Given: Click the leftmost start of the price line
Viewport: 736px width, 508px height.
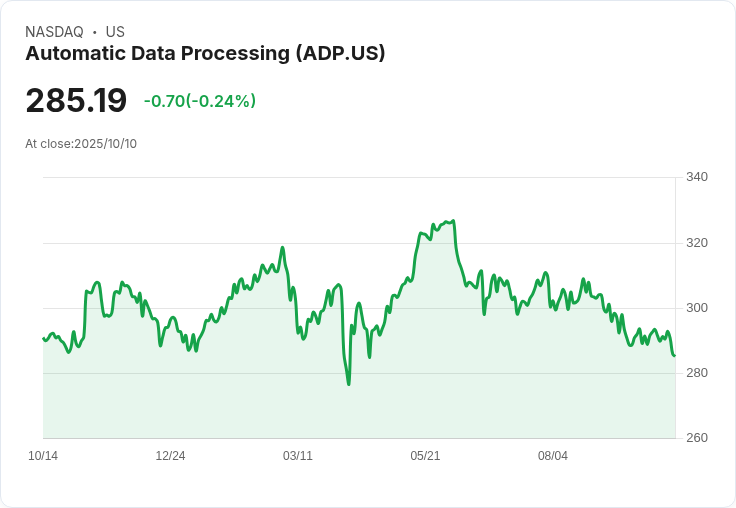Looking at the screenshot, I should [43, 338].
